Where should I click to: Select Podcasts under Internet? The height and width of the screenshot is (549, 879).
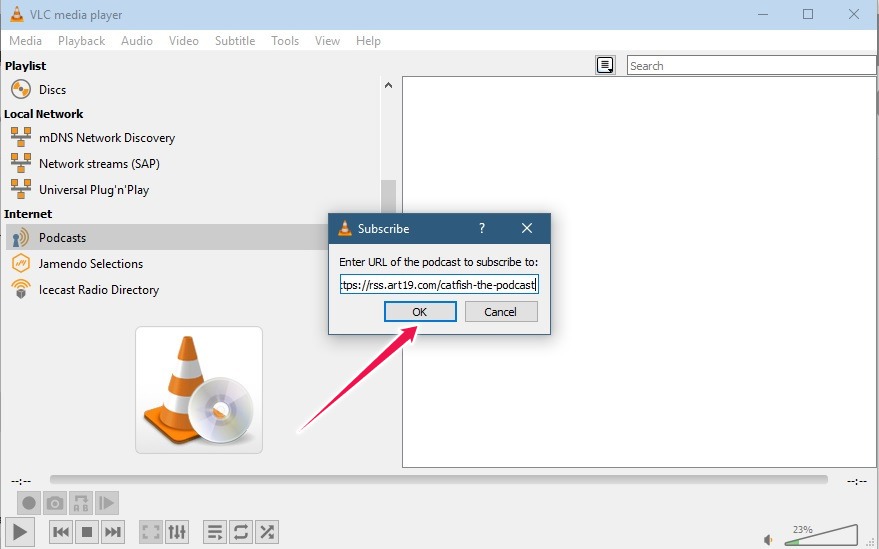click(167, 237)
